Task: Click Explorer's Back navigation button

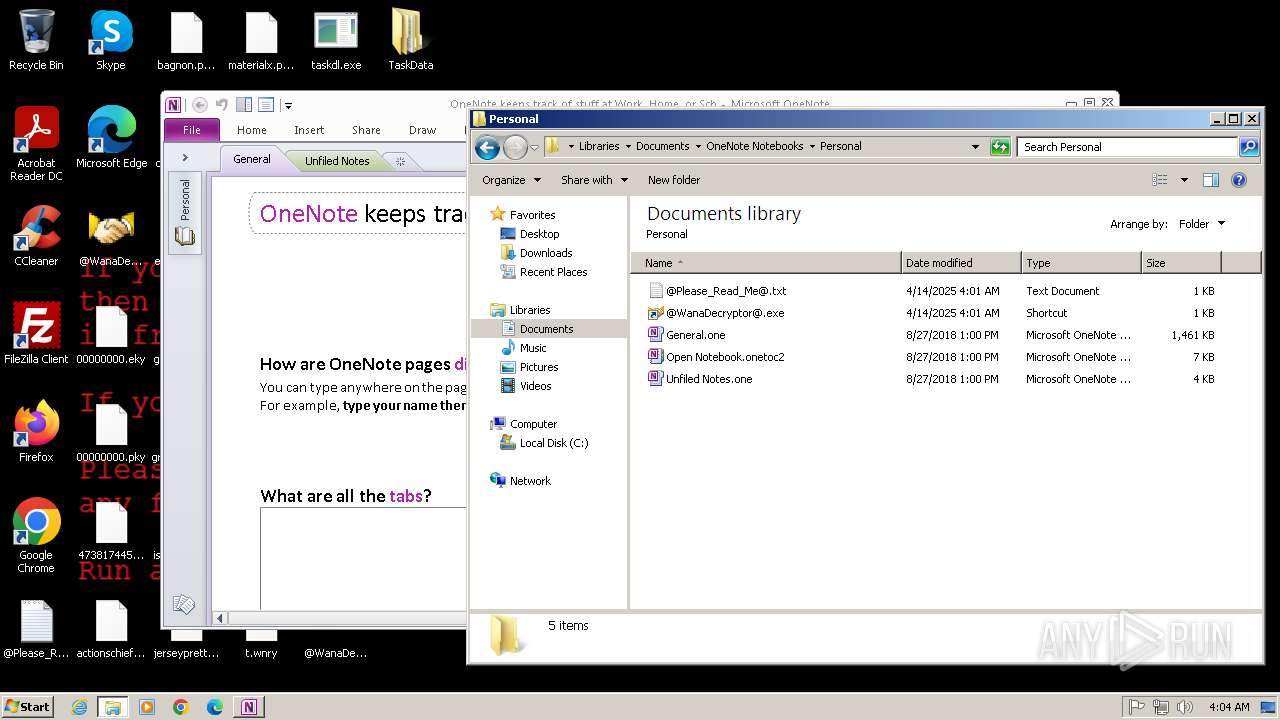Action: [487, 147]
